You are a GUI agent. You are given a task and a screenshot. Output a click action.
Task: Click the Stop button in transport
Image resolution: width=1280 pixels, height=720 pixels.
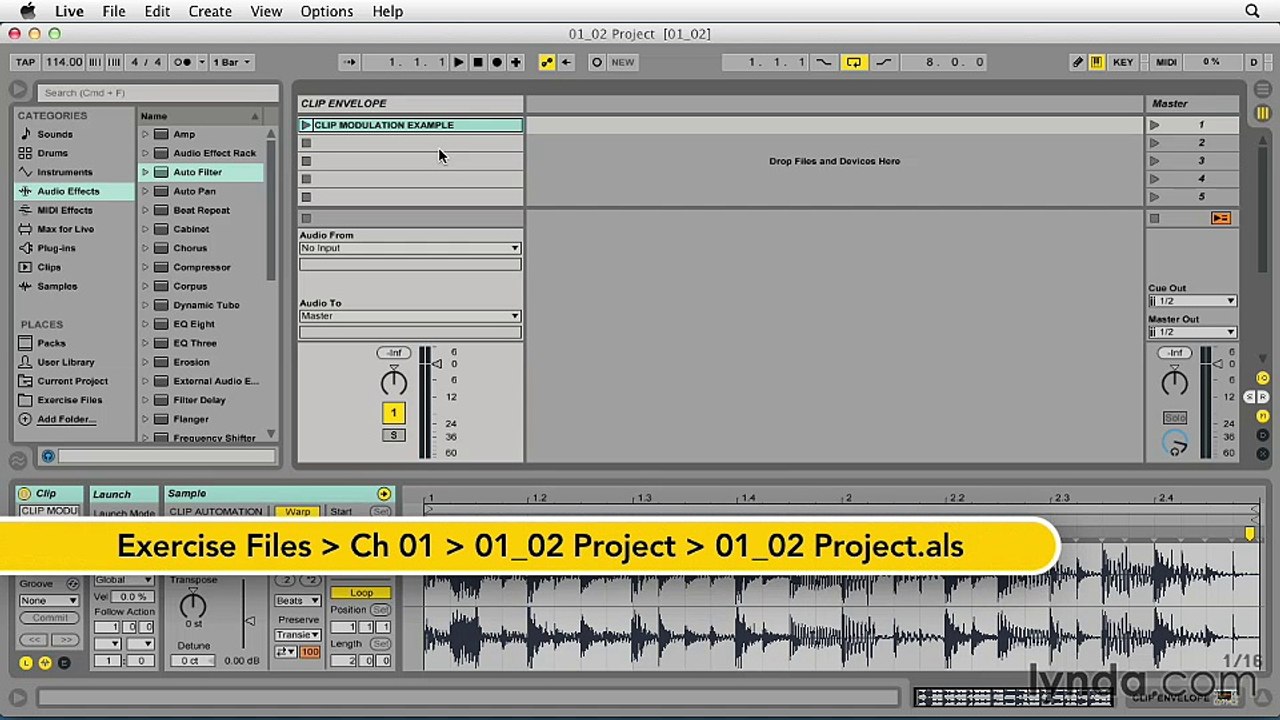(x=477, y=62)
